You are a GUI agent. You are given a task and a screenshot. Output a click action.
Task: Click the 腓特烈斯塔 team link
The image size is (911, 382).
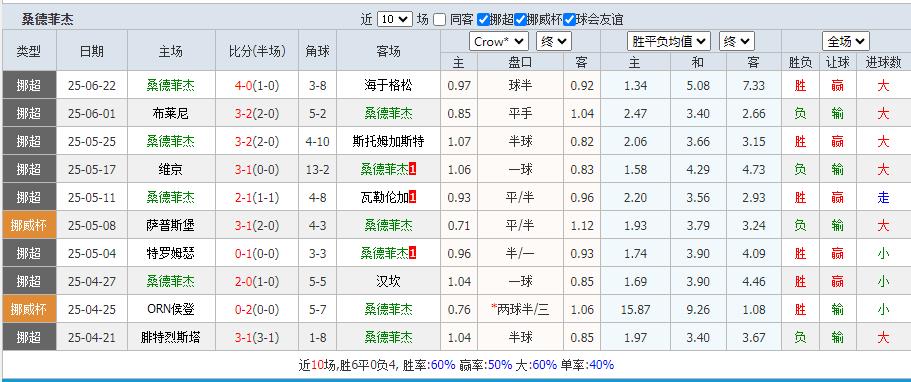[x=170, y=337]
